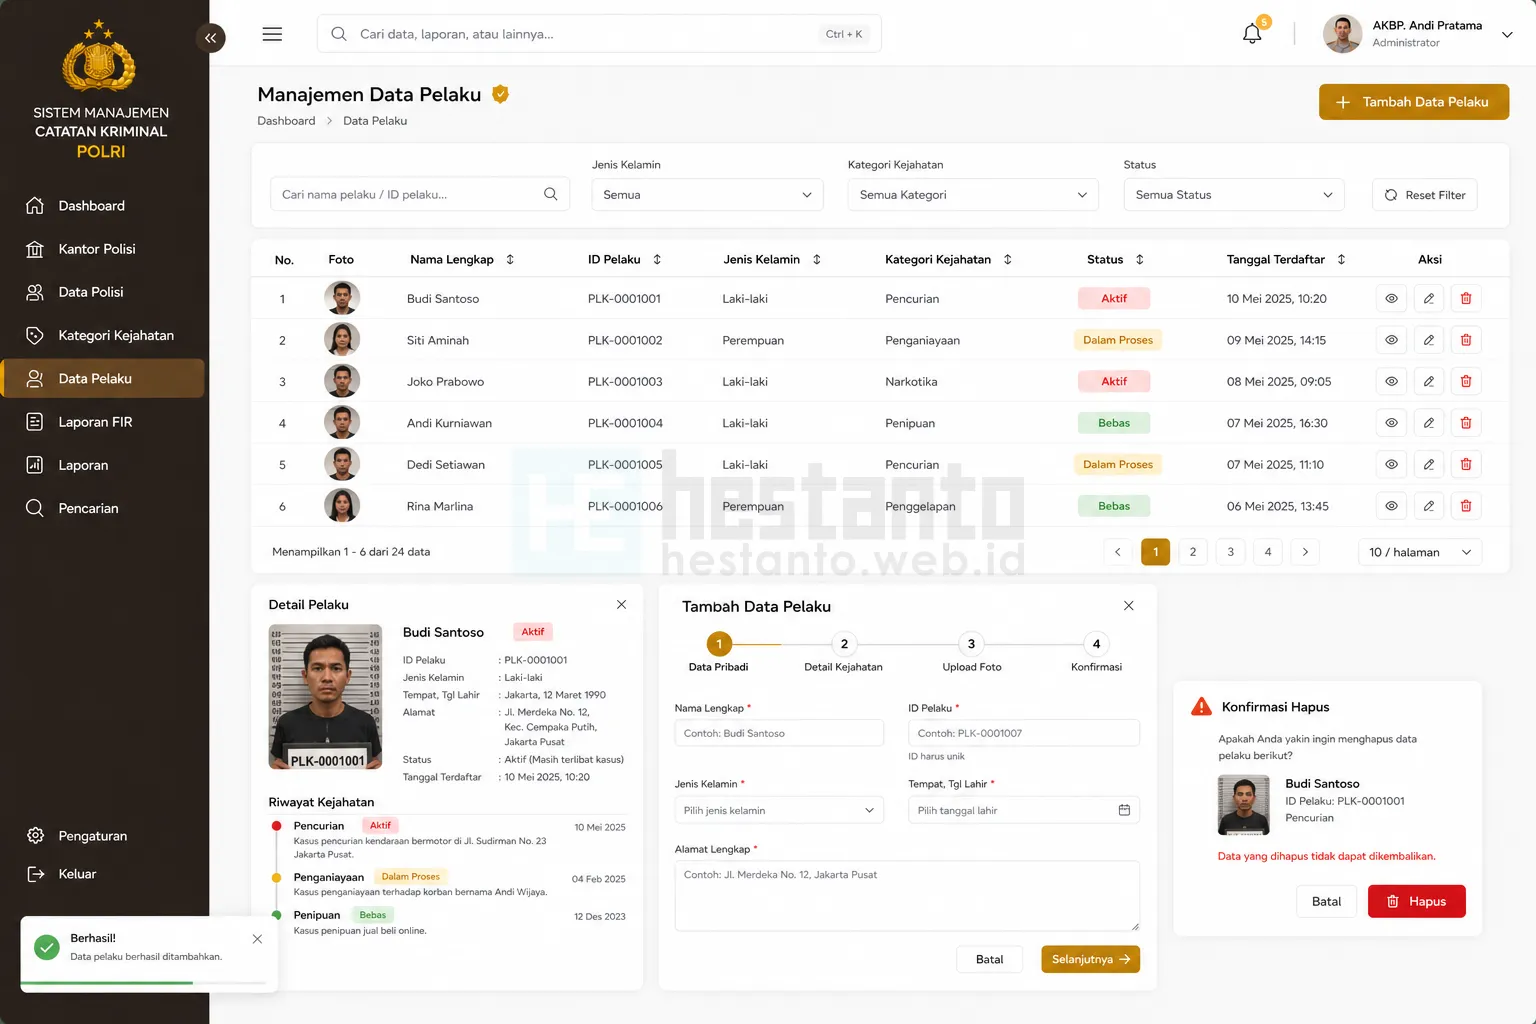Change rows per page 10 / halaman
Screen dimensions: 1536x1024
[x=1420, y=552]
